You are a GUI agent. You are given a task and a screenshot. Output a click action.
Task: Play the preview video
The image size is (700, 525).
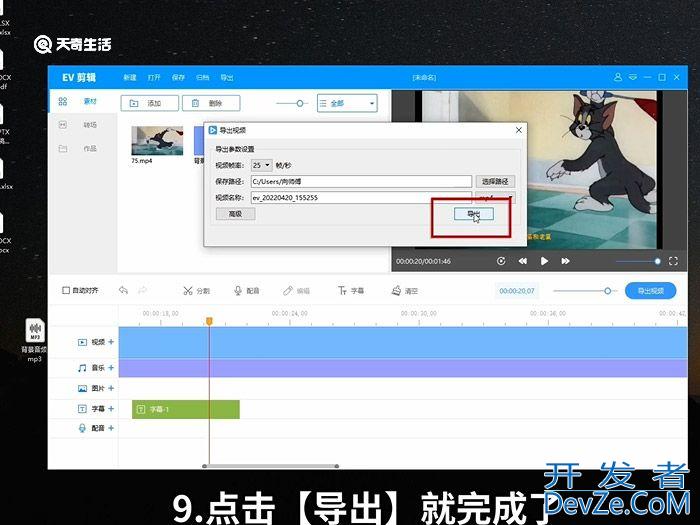(x=544, y=261)
